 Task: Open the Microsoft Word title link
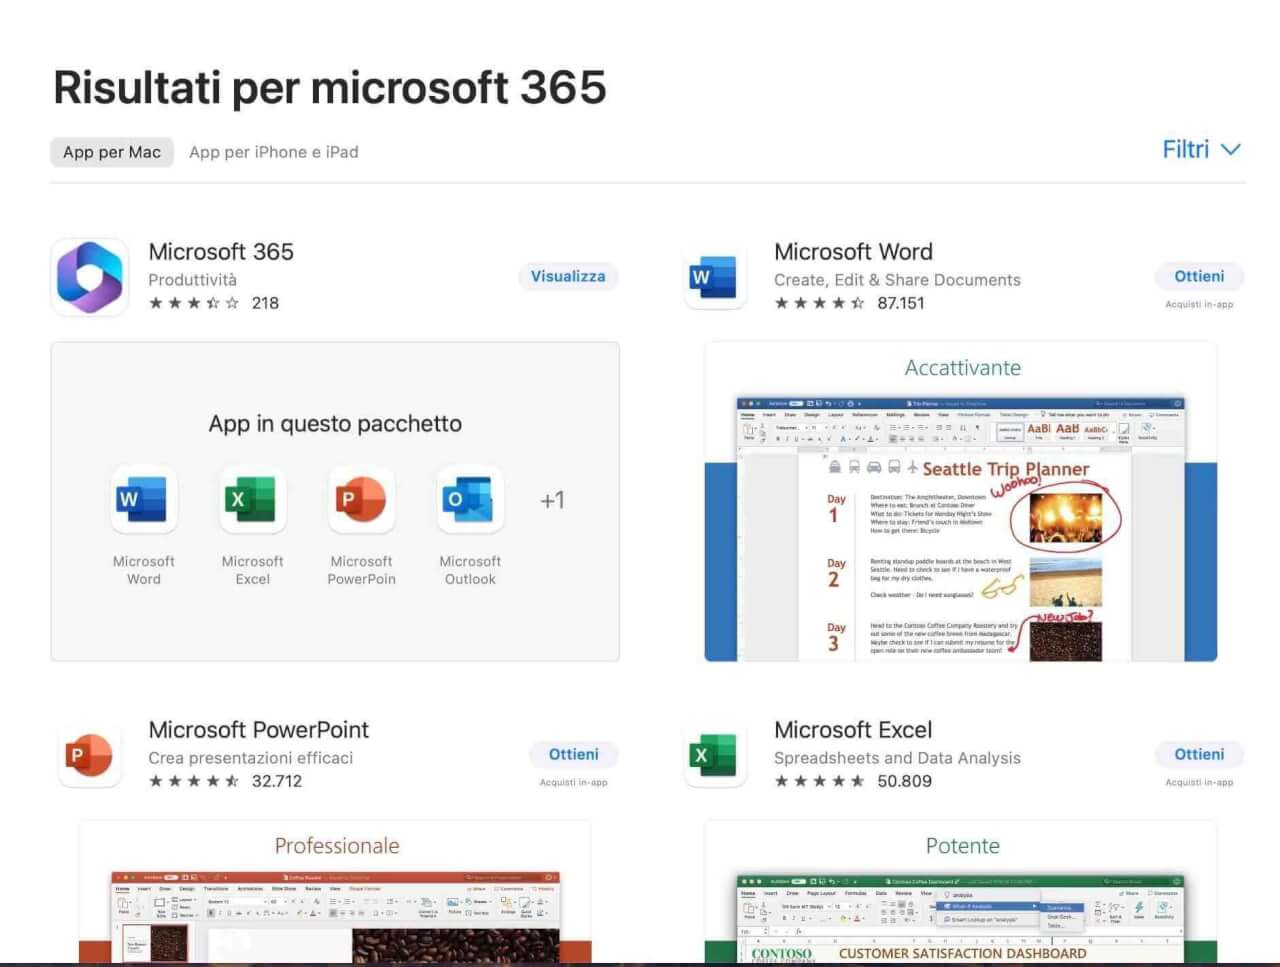click(x=853, y=252)
